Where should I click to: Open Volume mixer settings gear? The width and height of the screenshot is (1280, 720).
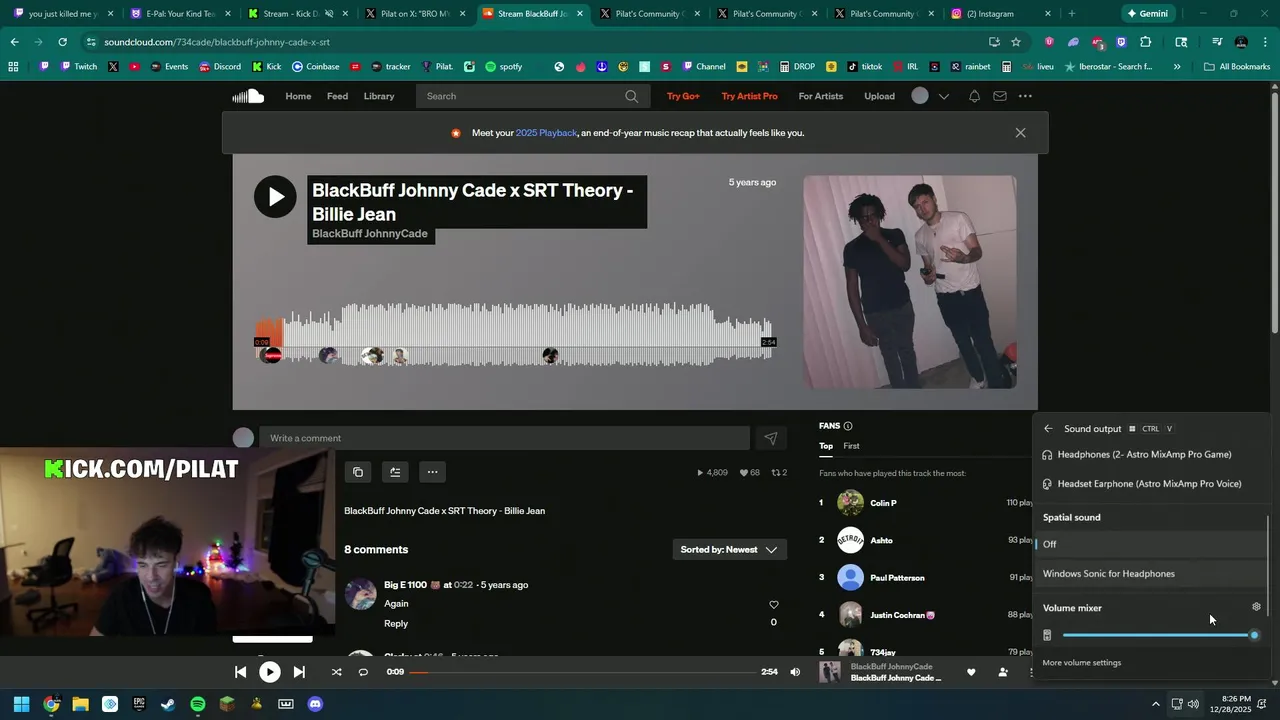click(1257, 607)
